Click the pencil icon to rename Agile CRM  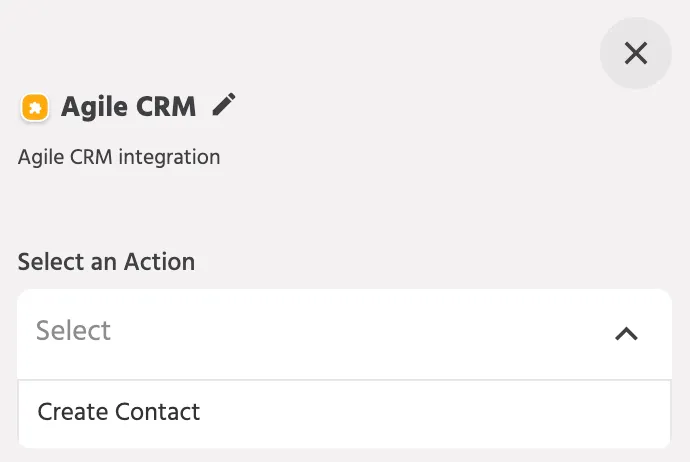point(224,105)
